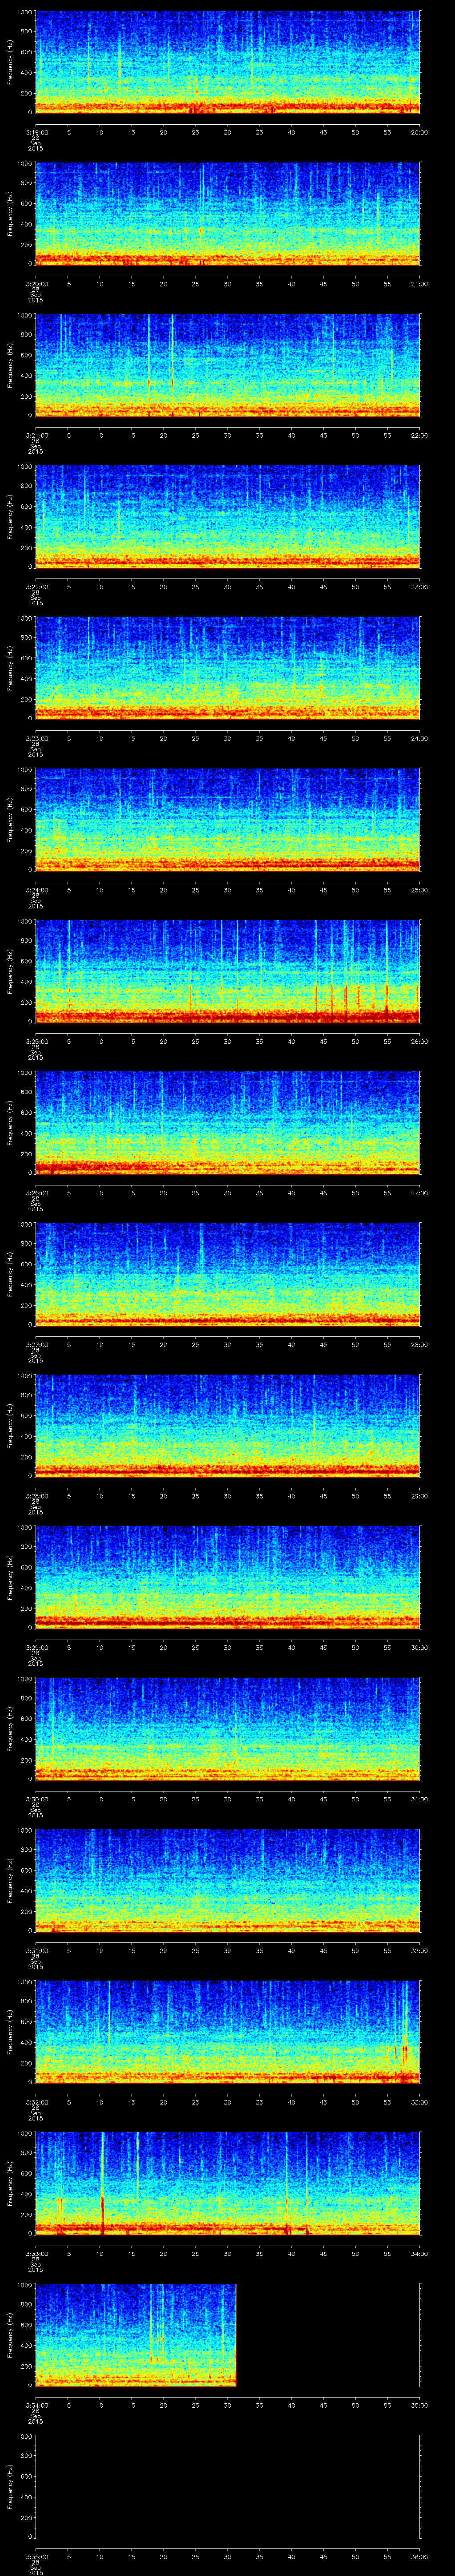Select the spectrogram panel starting at 3:19:00

(x=228, y=62)
